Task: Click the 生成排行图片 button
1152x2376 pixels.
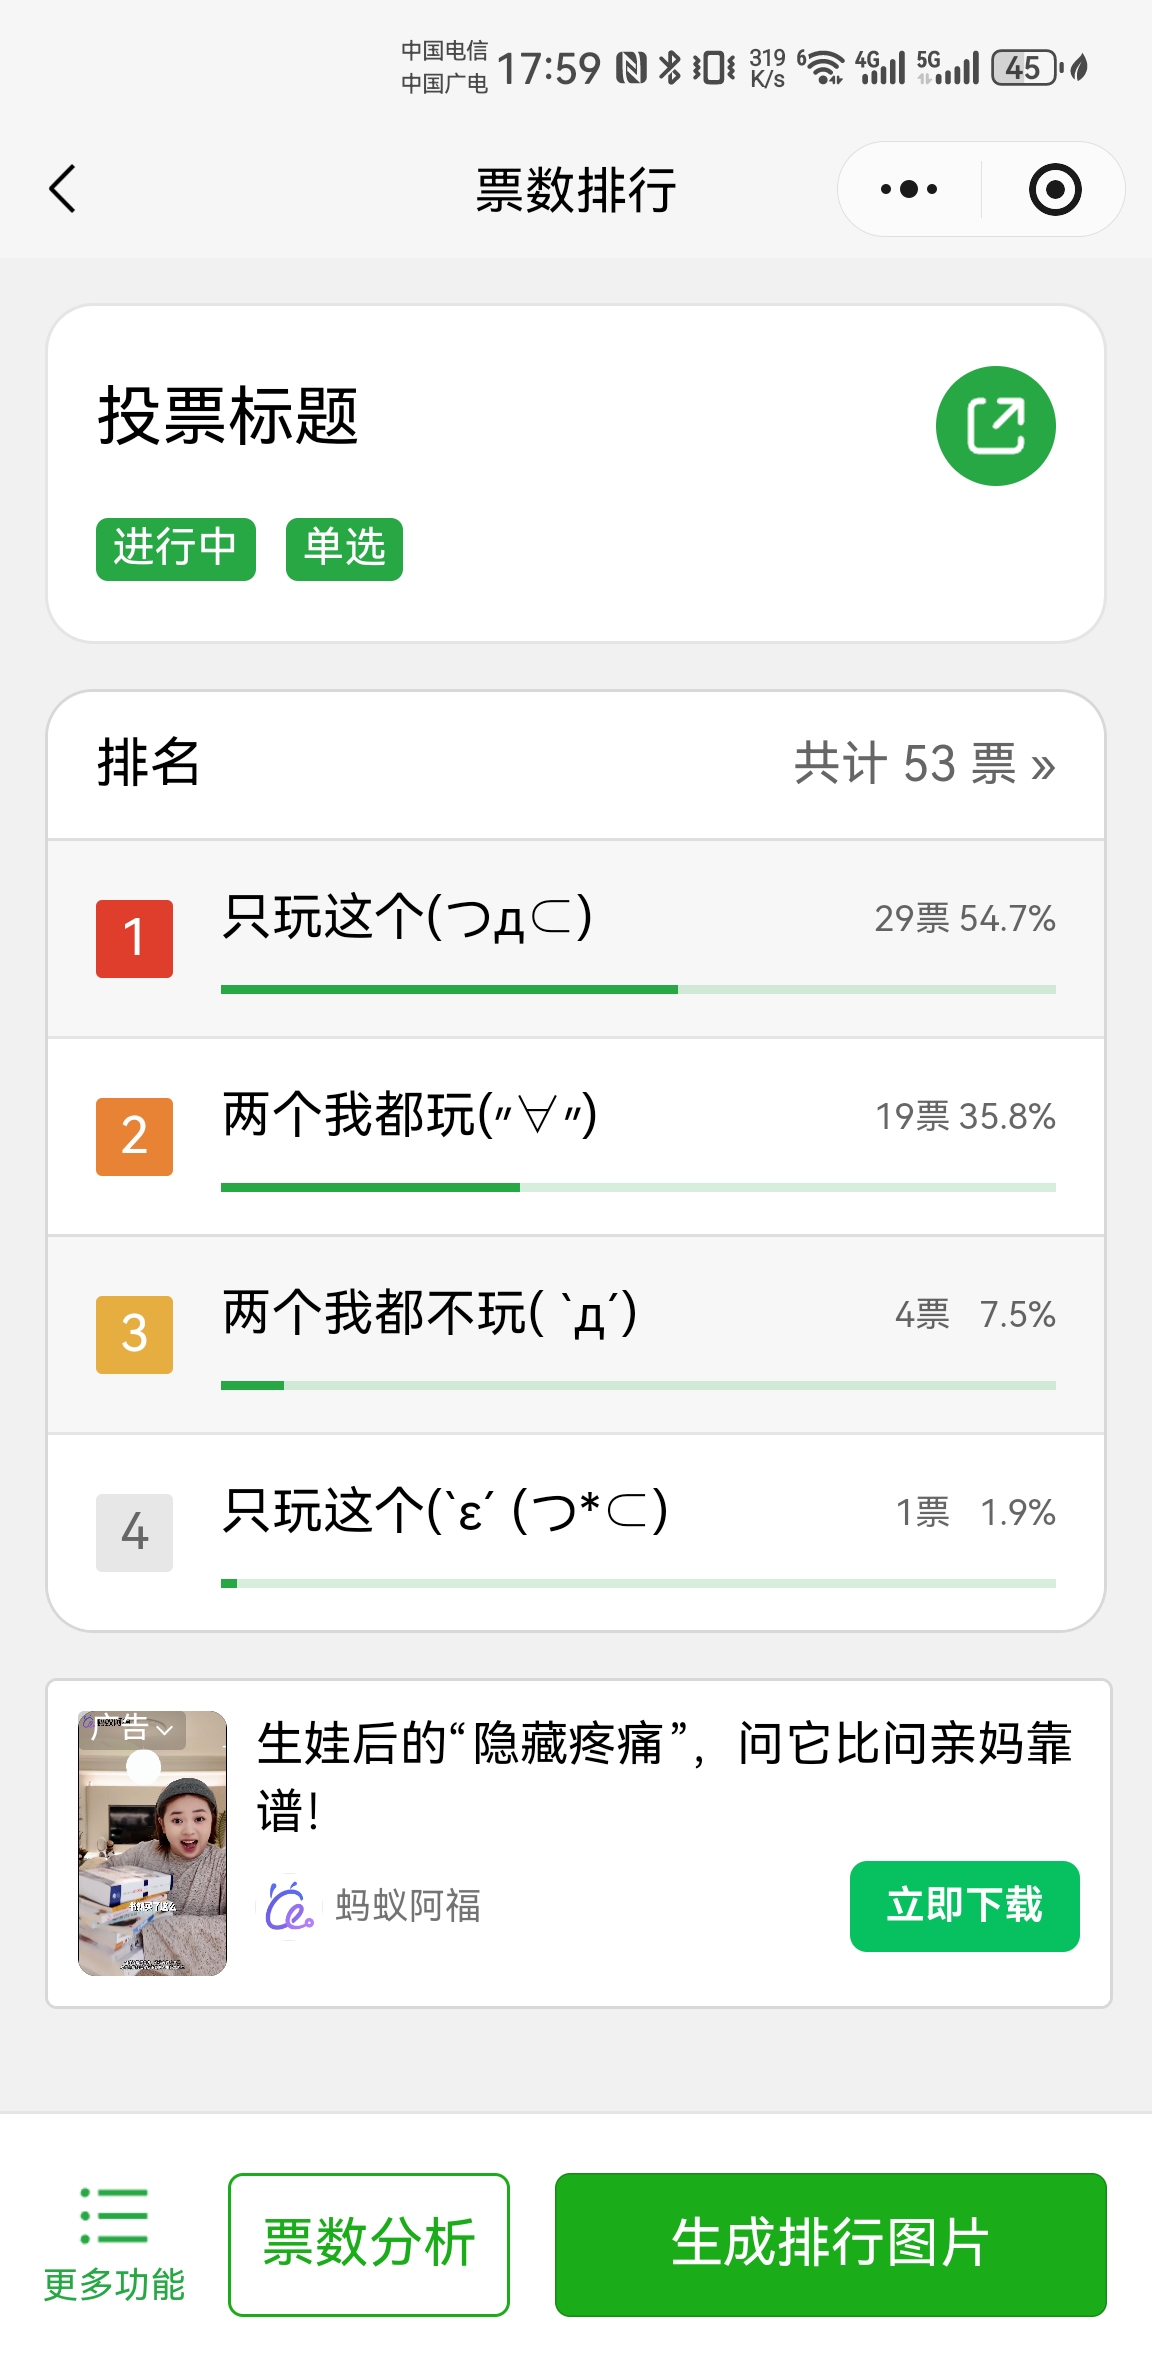Action: click(830, 2244)
